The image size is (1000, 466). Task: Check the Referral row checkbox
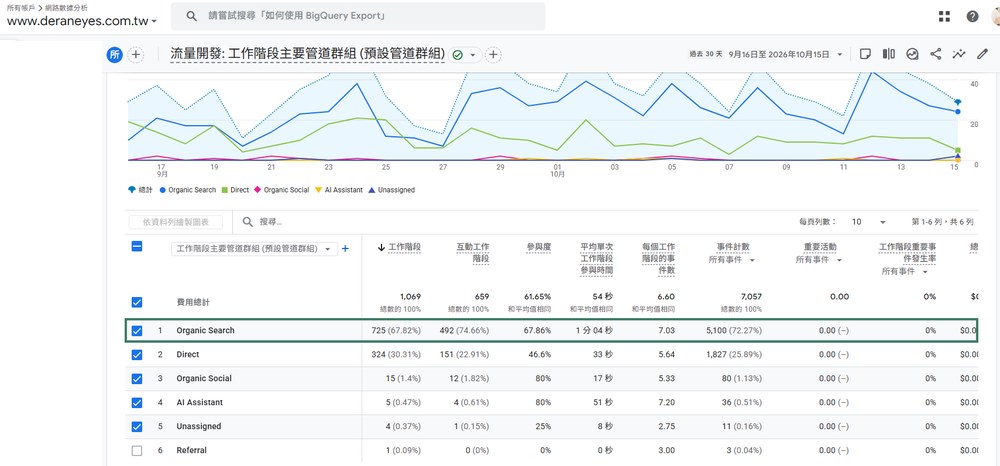click(136, 451)
